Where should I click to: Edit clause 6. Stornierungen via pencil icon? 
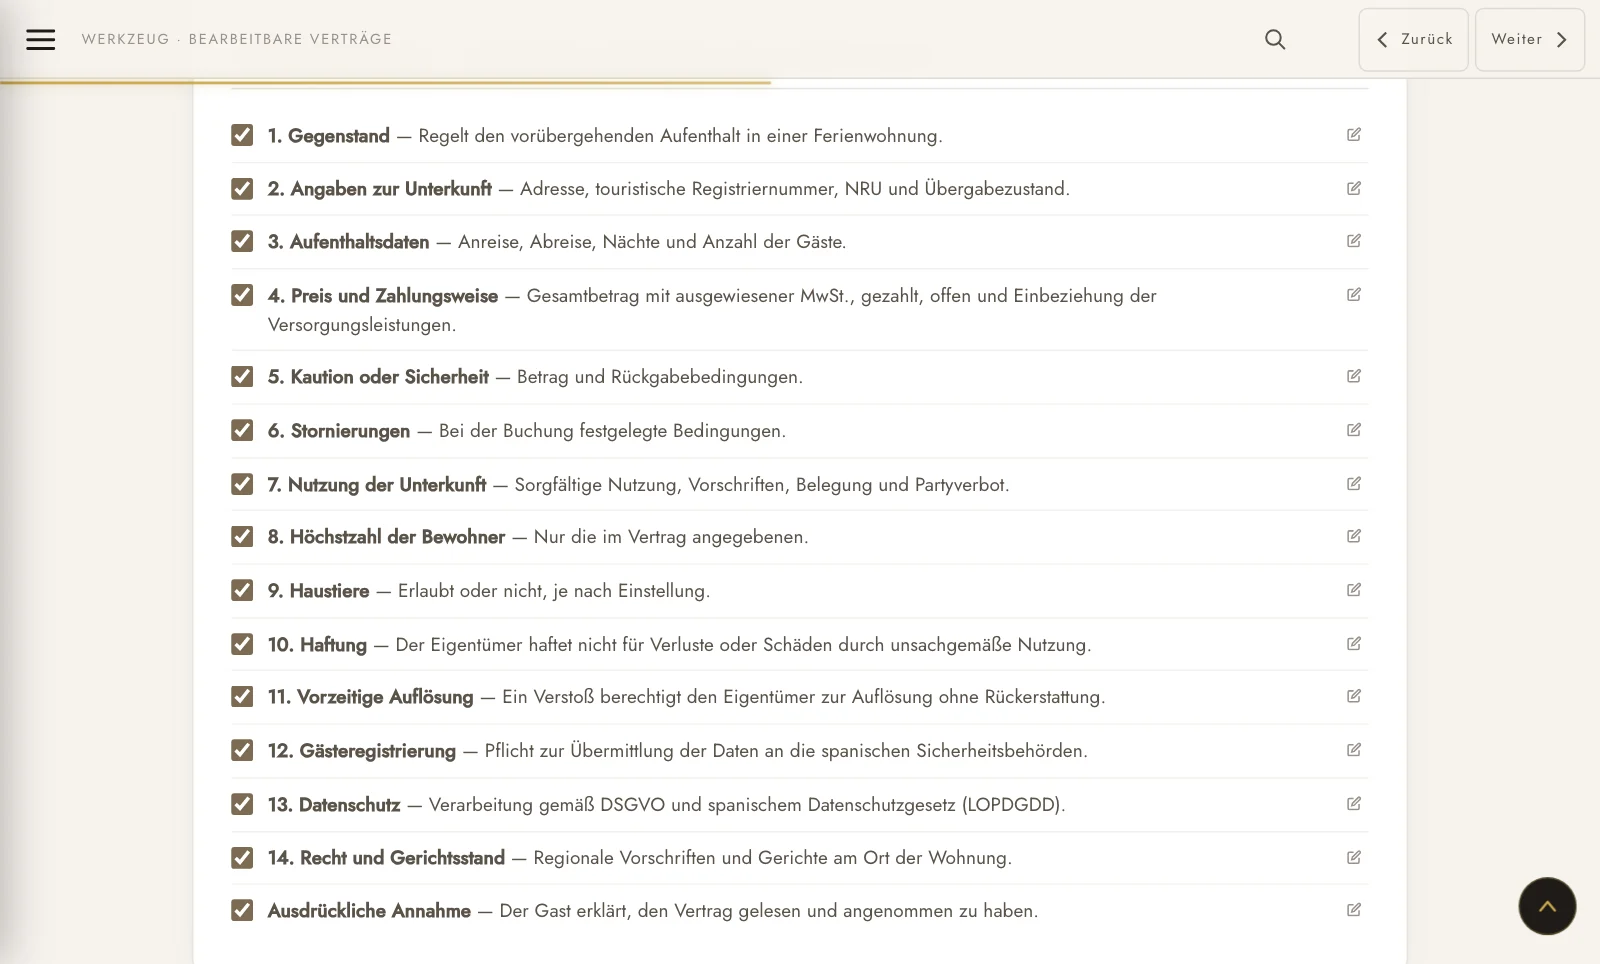pyautogui.click(x=1354, y=429)
